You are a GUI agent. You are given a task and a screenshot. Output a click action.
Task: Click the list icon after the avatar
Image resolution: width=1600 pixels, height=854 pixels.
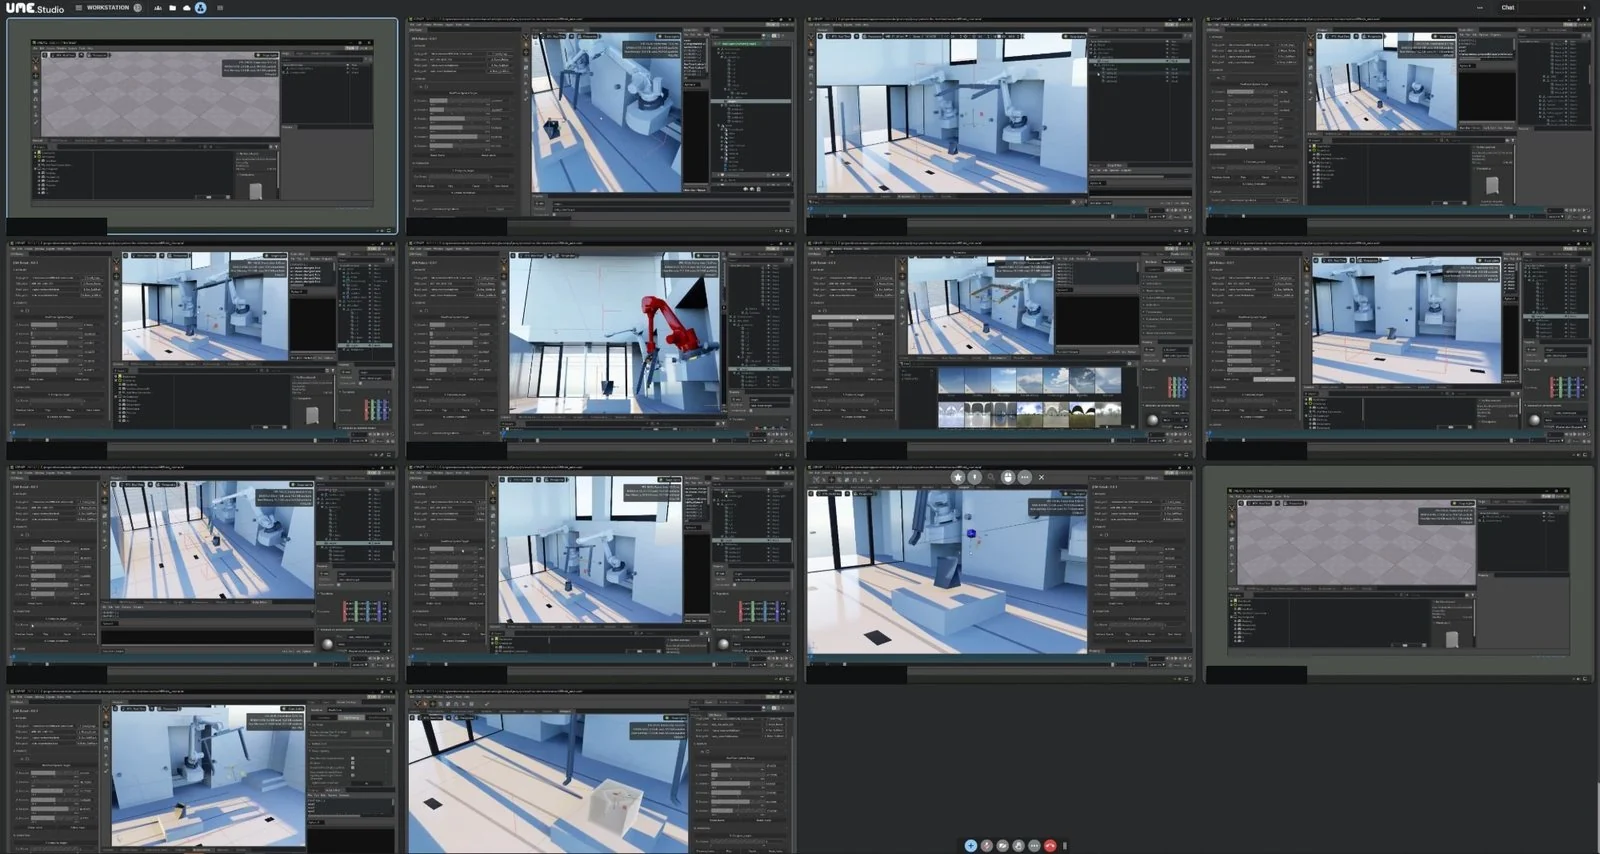click(x=220, y=8)
